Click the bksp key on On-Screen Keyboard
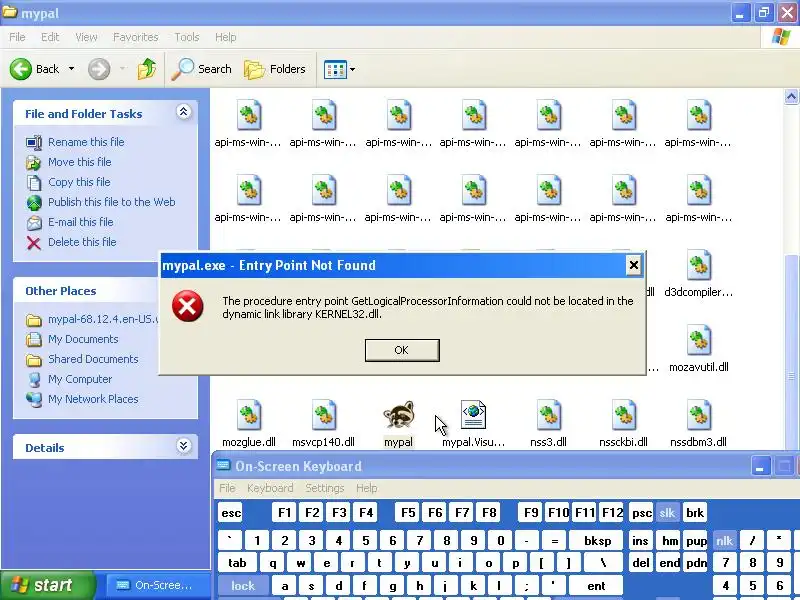The image size is (800, 600). [597, 541]
